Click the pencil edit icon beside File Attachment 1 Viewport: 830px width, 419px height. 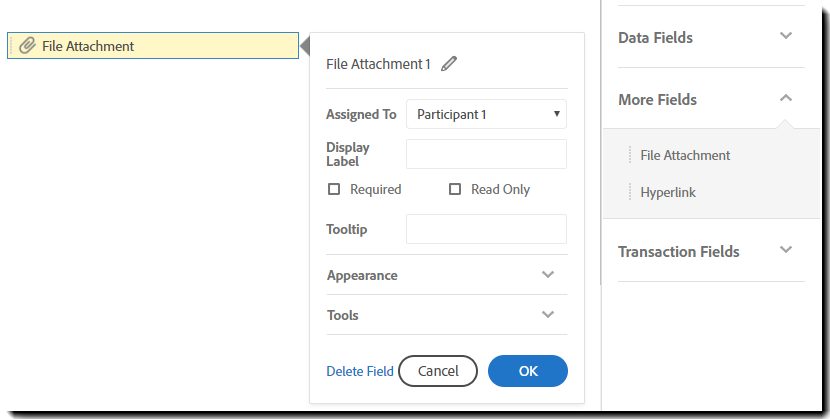(449, 64)
